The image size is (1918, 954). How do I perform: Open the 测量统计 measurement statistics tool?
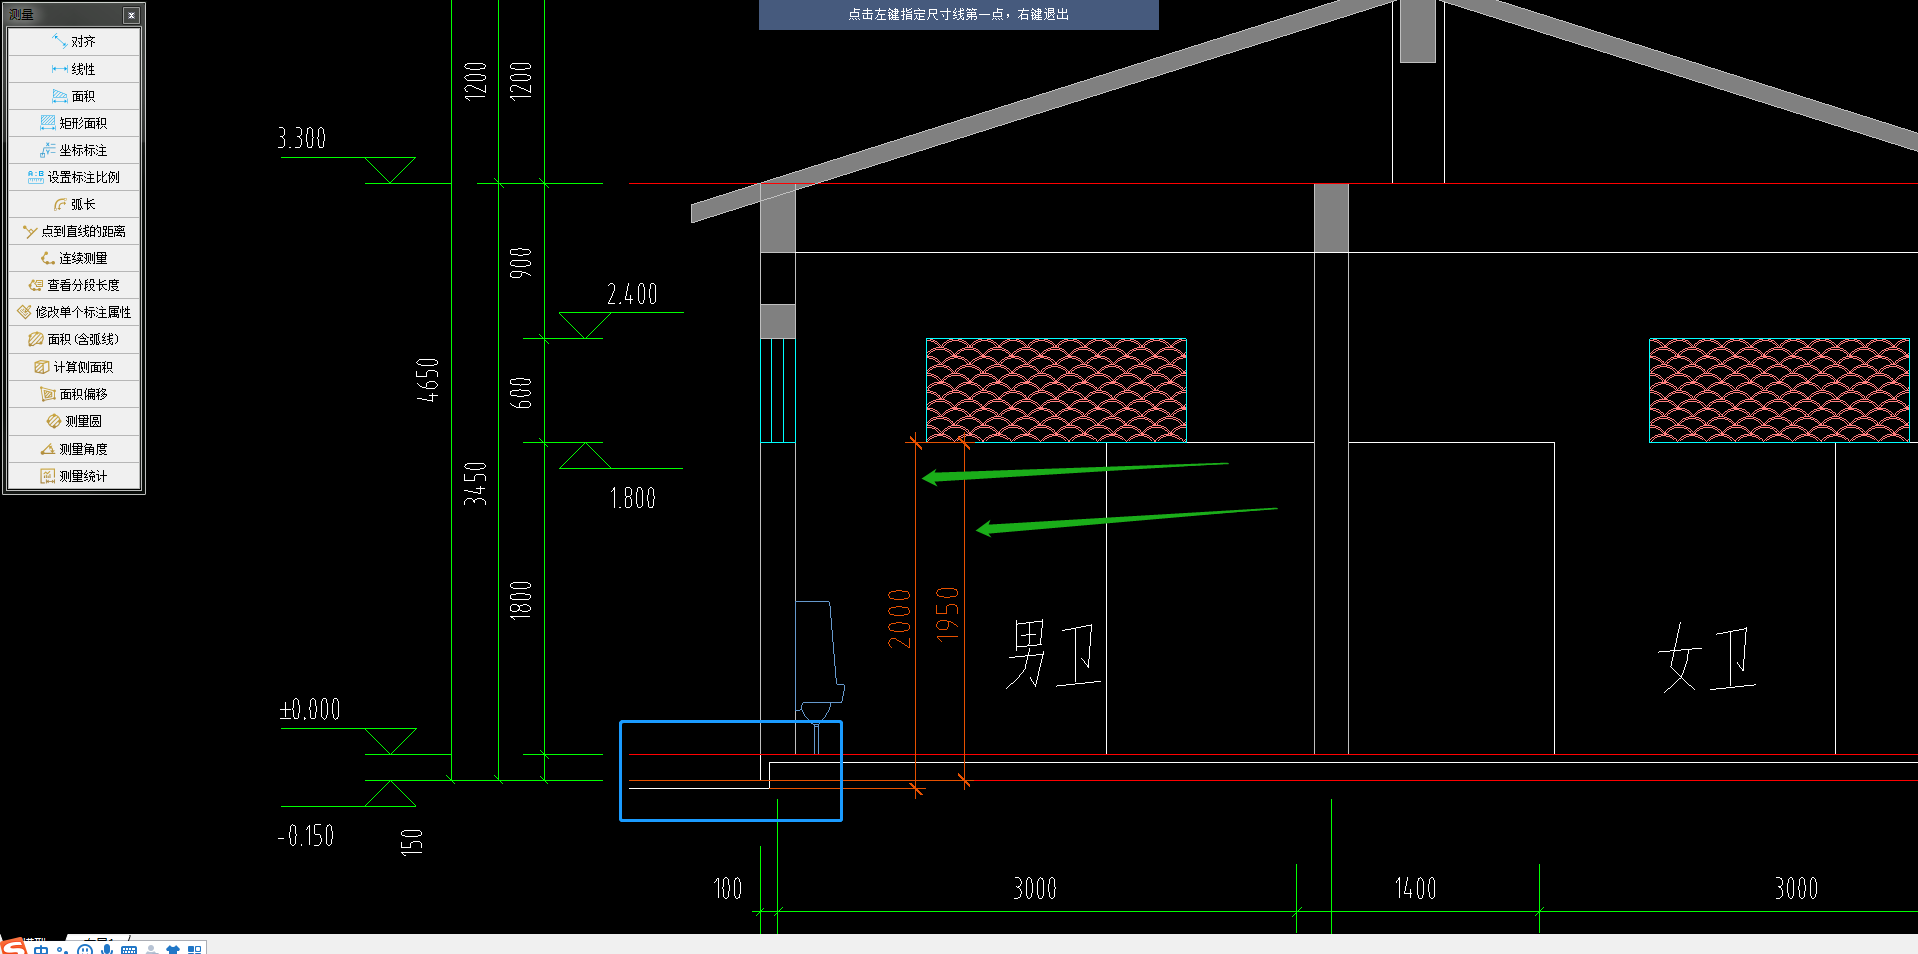[74, 476]
